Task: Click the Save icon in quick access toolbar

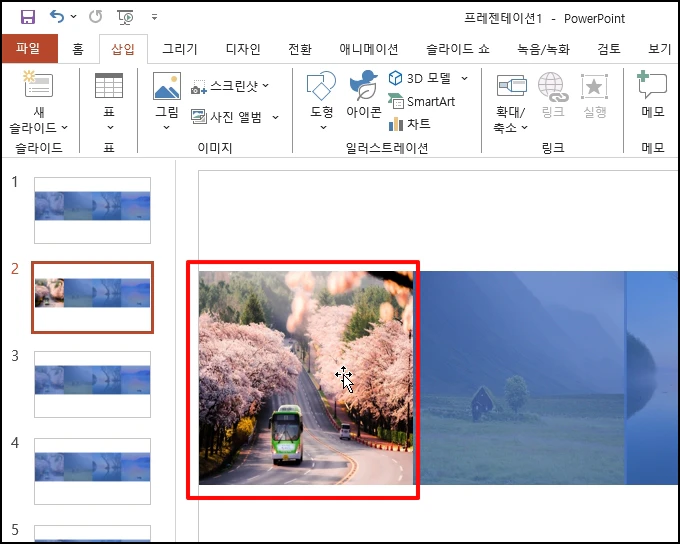Action: (x=28, y=17)
